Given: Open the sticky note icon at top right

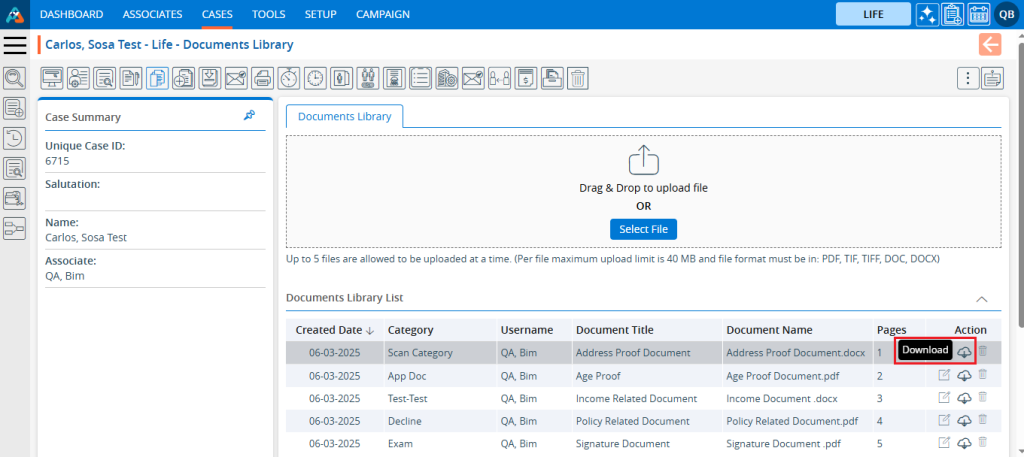Looking at the screenshot, I should click(992, 78).
